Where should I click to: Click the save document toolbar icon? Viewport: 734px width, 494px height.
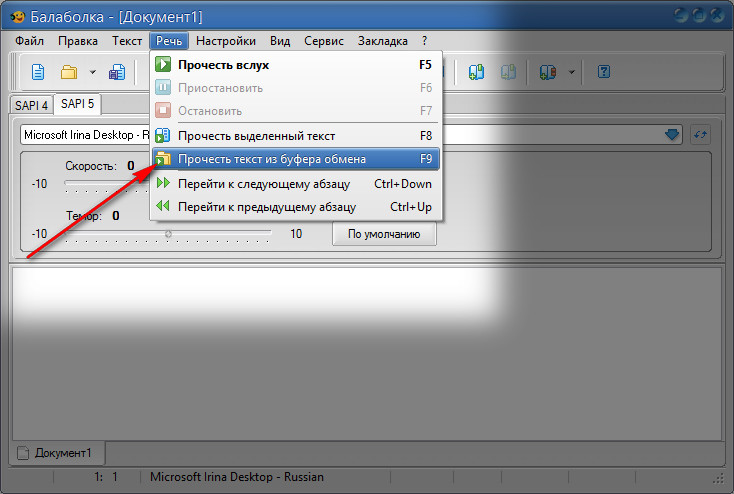117,72
